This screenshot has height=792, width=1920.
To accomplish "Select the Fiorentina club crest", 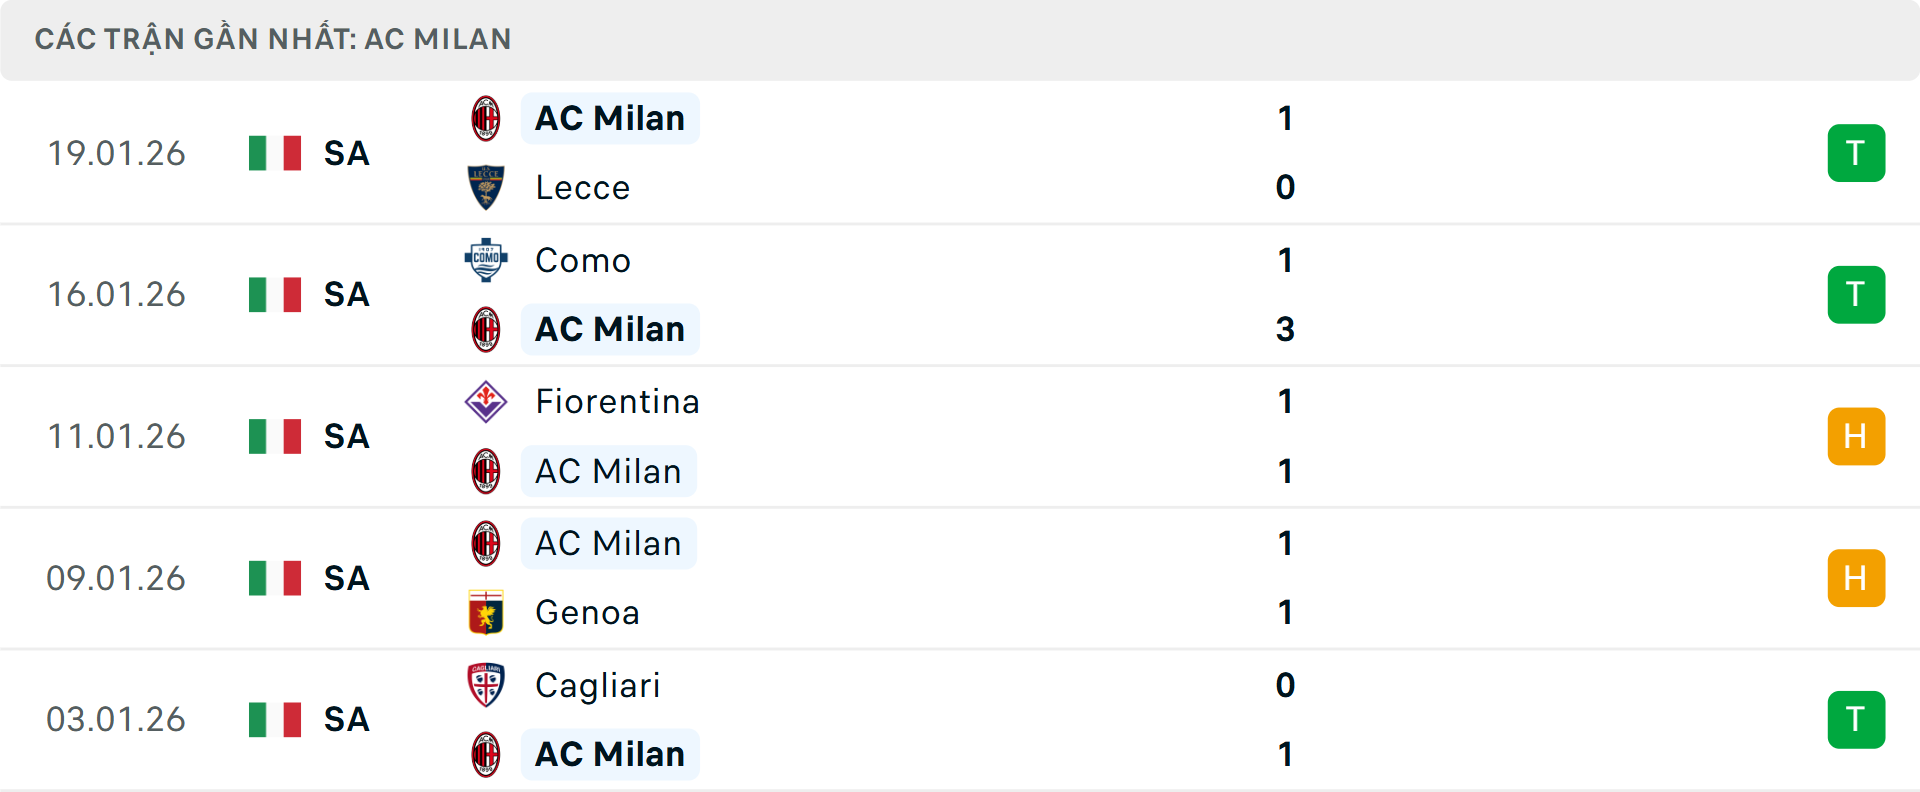I will pyautogui.click(x=487, y=401).
